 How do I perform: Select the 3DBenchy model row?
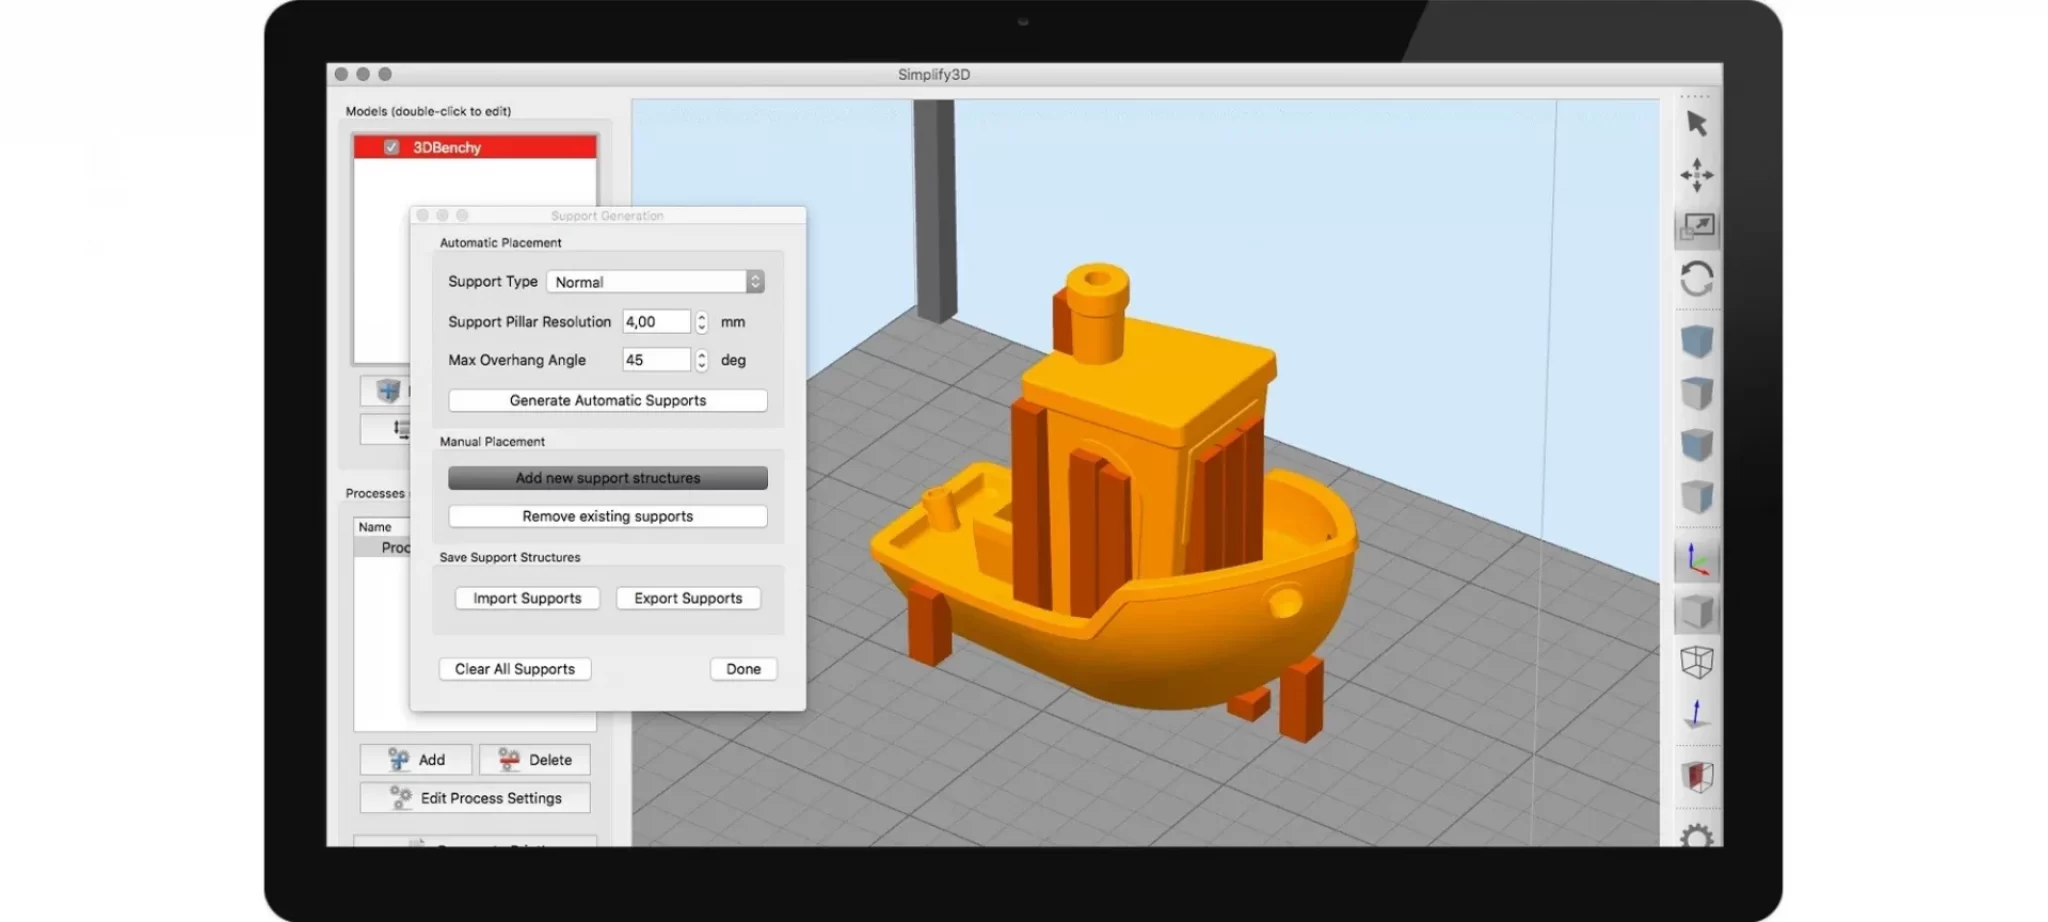[475, 147]
